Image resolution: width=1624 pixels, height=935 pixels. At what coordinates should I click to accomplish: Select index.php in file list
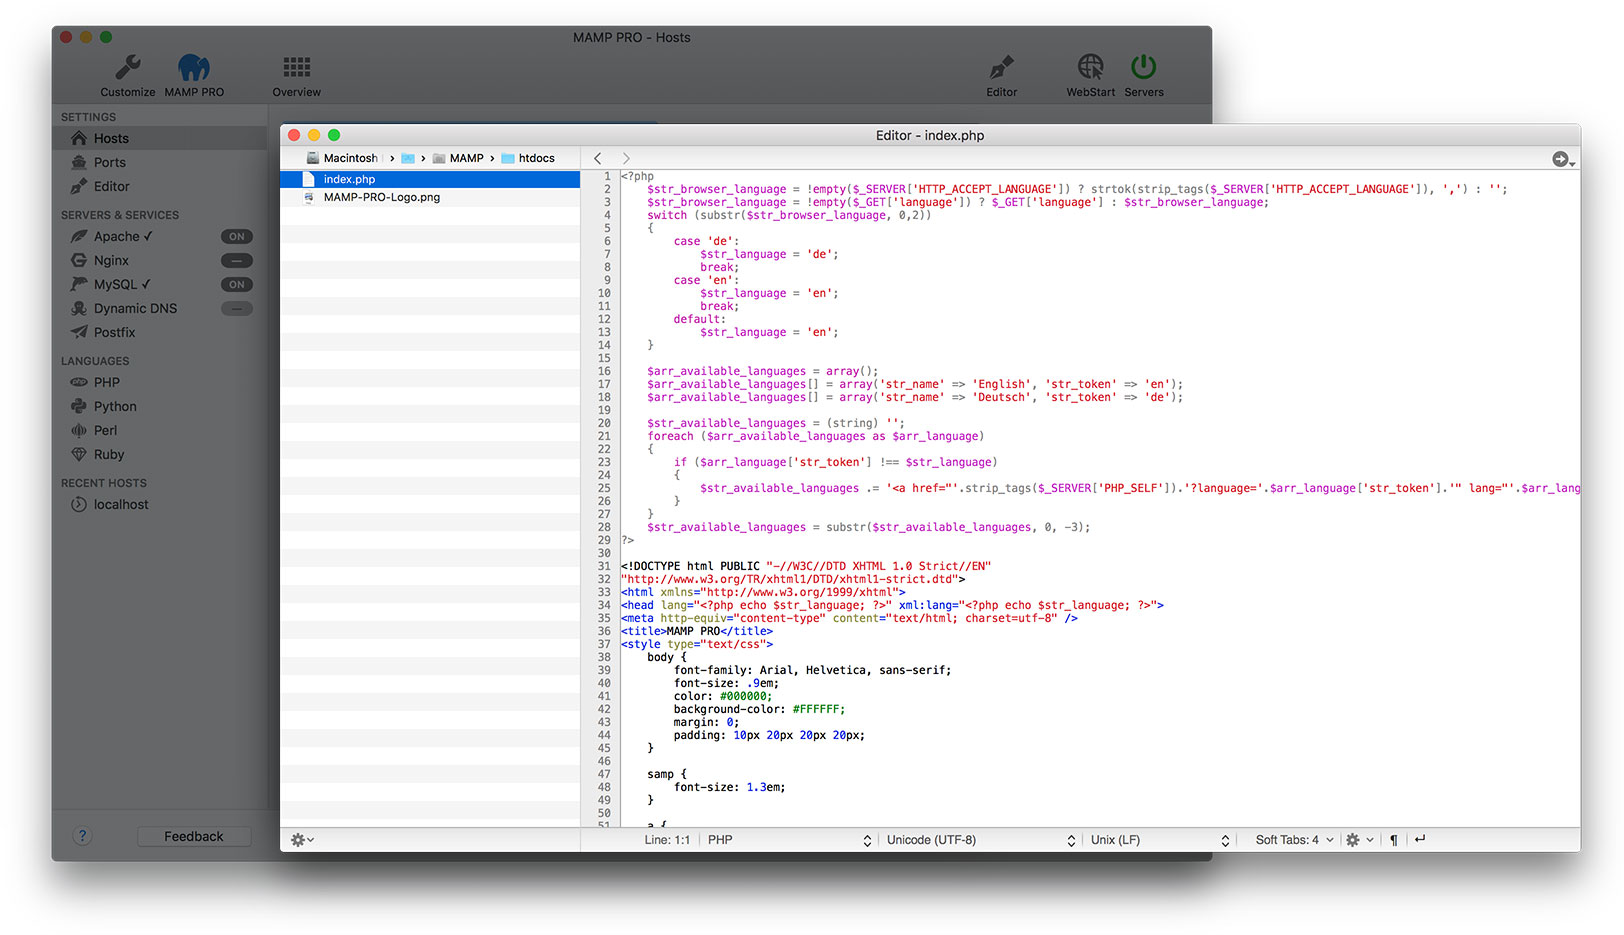point(430,179)
